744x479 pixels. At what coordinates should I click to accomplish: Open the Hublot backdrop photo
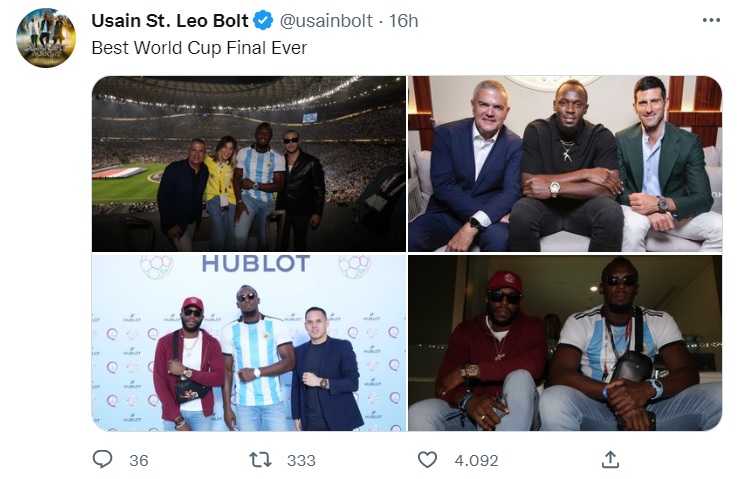[x=249, y=343]
